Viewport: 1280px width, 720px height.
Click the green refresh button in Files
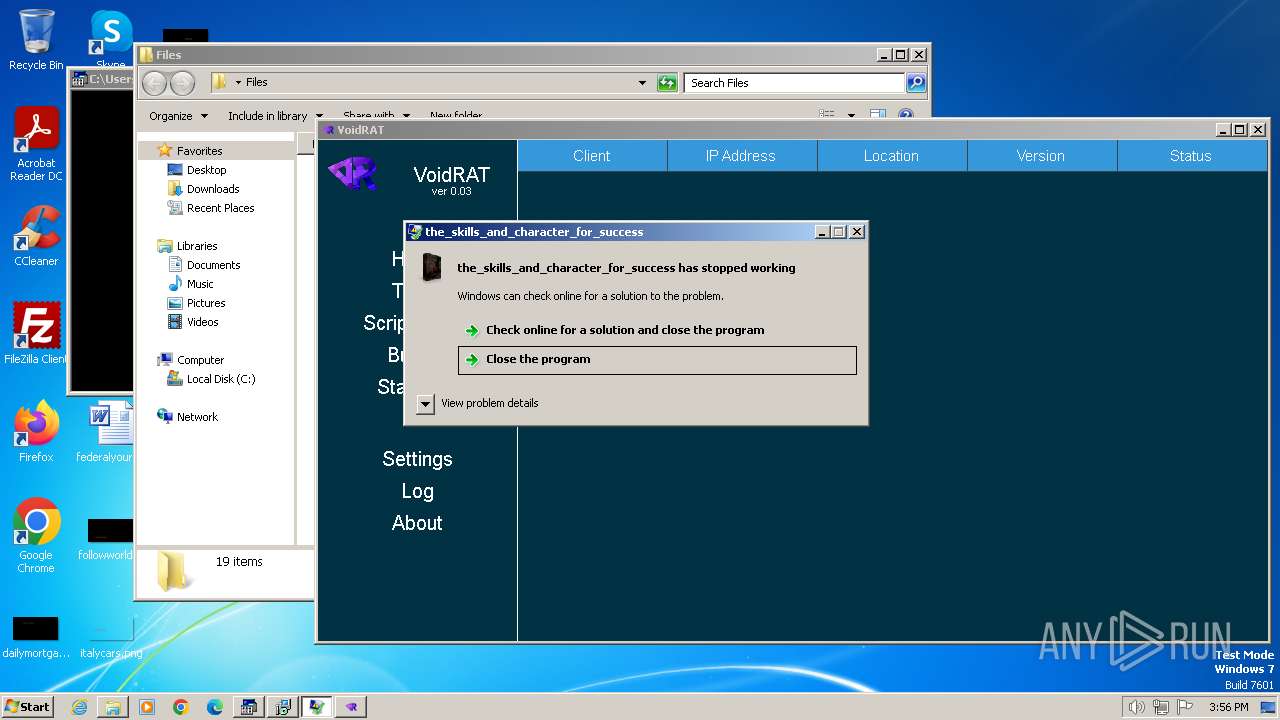point(667,83)
